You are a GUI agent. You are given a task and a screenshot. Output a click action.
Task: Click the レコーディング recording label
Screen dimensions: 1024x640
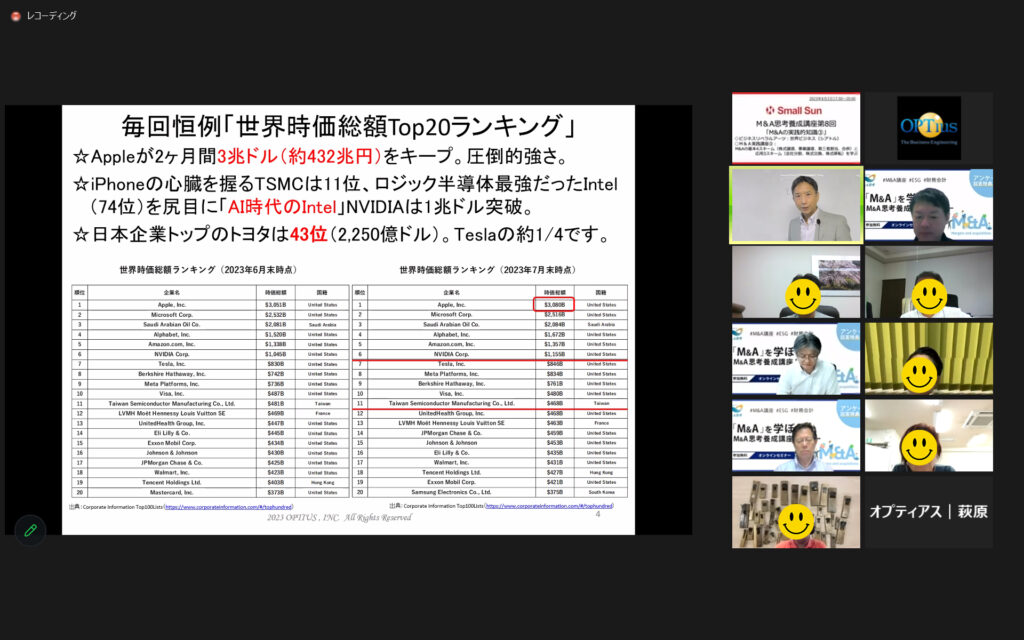[x=52, y=16]
